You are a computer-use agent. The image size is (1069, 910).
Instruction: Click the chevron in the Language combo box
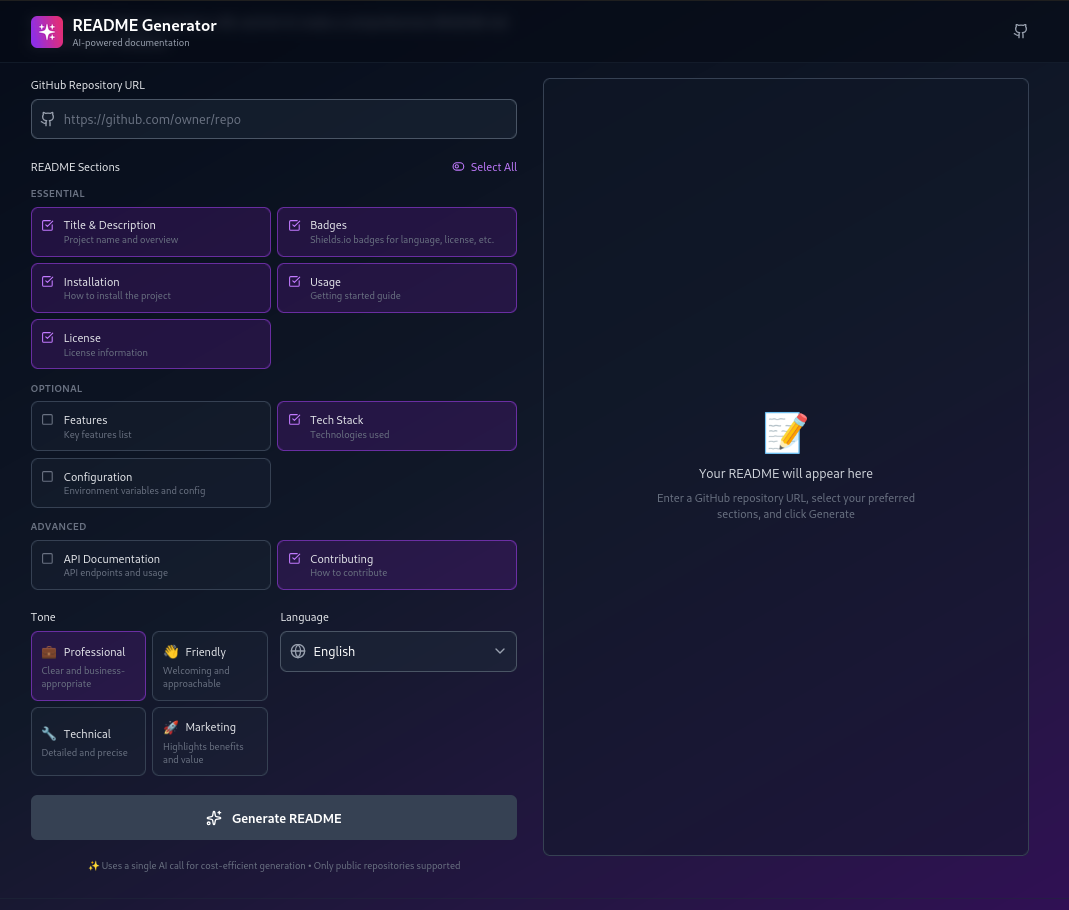[x=499, y=651]
